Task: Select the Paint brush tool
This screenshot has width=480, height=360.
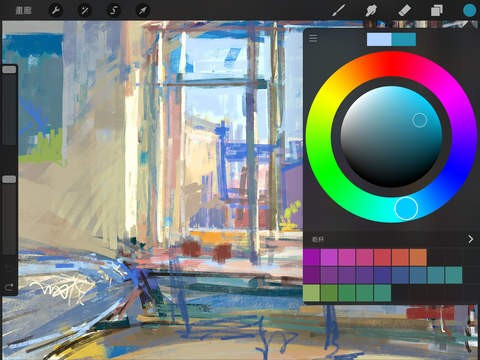Action: [x=338, y=10]
